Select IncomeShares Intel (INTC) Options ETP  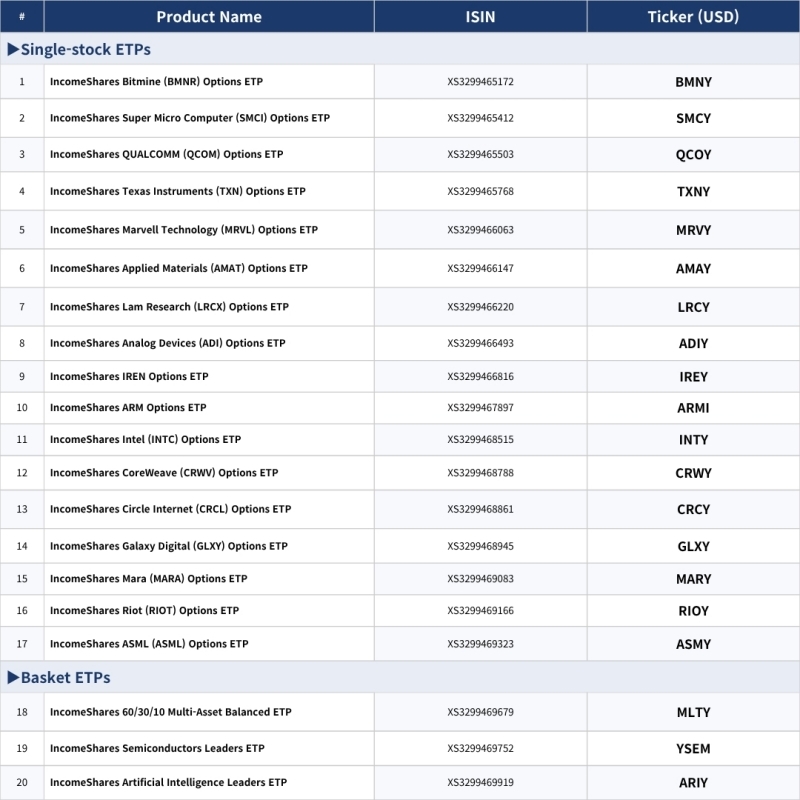(x=145, y=439)
